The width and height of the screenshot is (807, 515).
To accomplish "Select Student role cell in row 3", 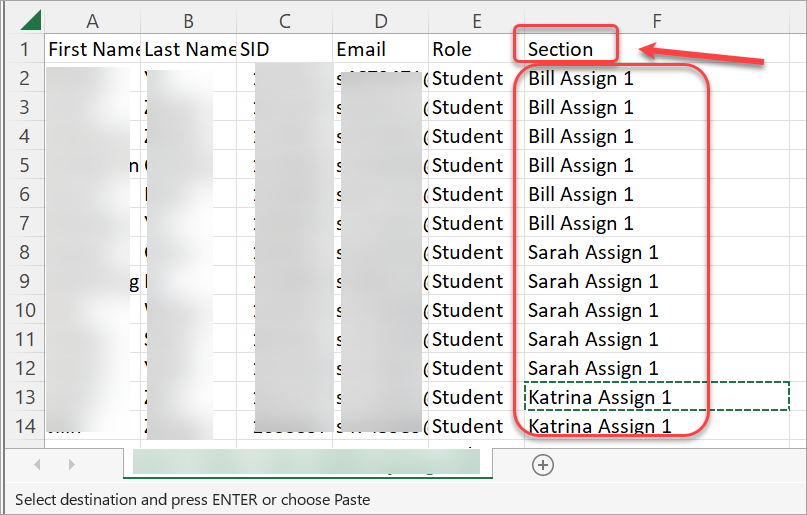I will point(477,106).
